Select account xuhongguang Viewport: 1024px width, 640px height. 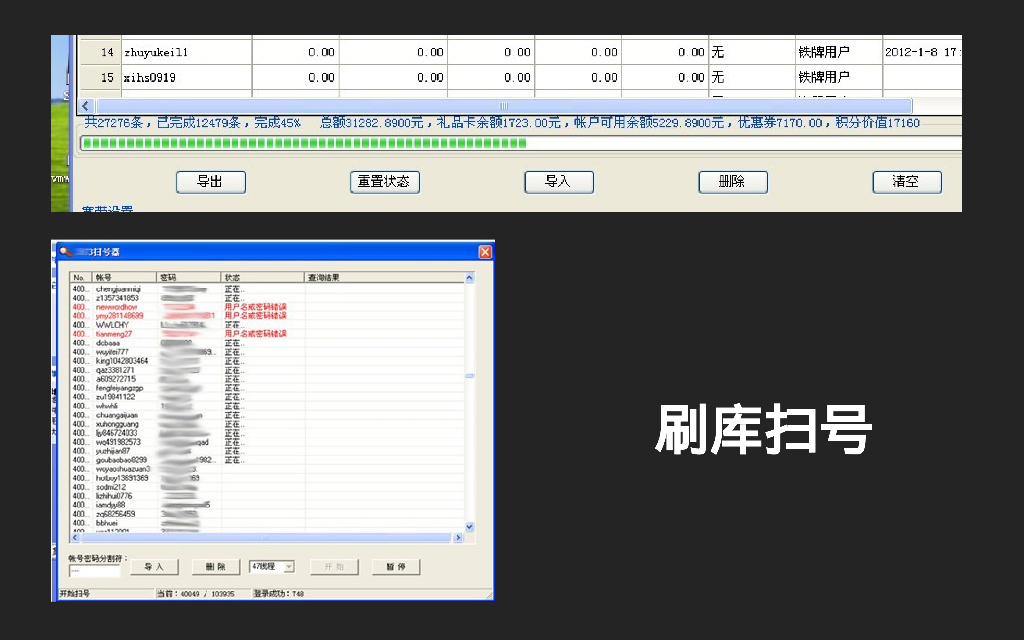coord(118,424)
